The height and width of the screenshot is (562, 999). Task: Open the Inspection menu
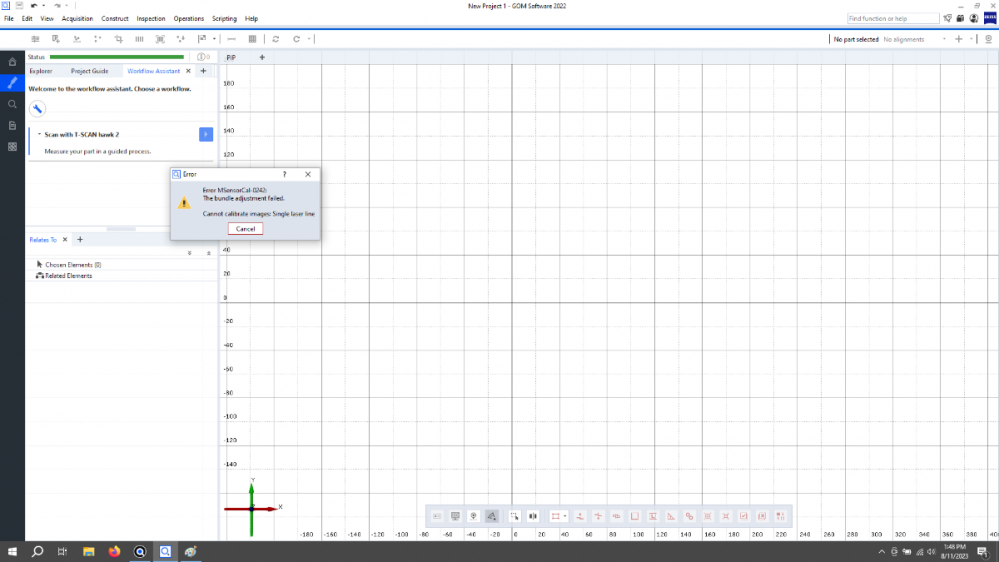pyautogui.click(x=151, y=19)
